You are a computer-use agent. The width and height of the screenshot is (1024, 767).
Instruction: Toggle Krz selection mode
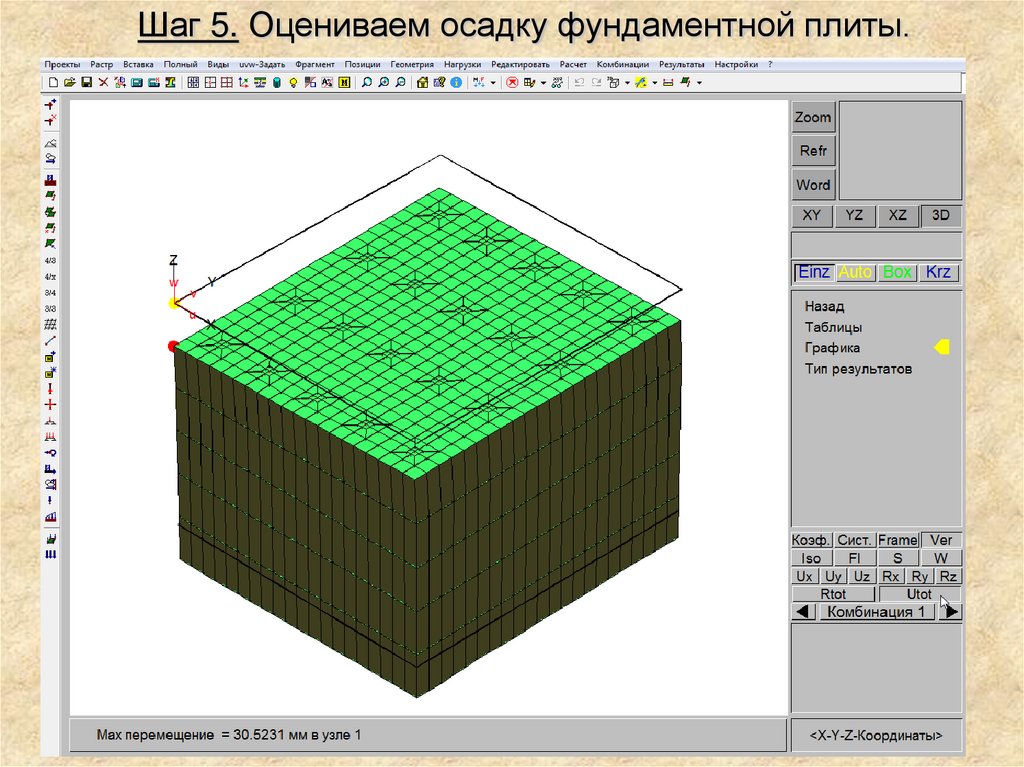tap(938, 272)
